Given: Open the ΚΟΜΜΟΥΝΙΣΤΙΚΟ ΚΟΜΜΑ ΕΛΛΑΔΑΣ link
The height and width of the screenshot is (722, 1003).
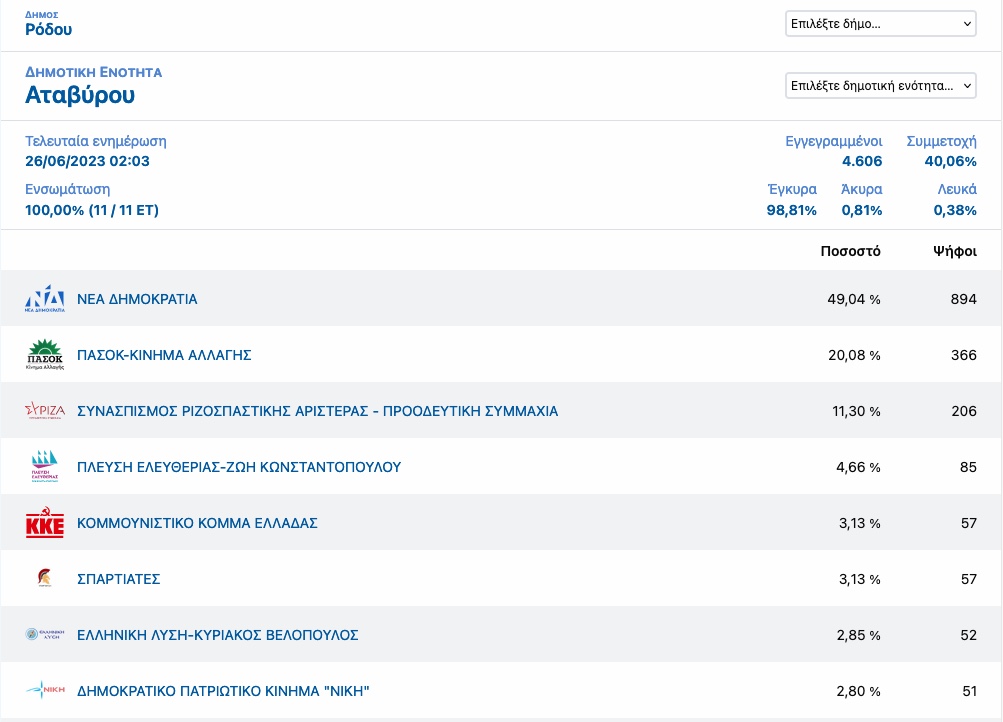Looking at the screenshot, I should click(x=197, y=523).
